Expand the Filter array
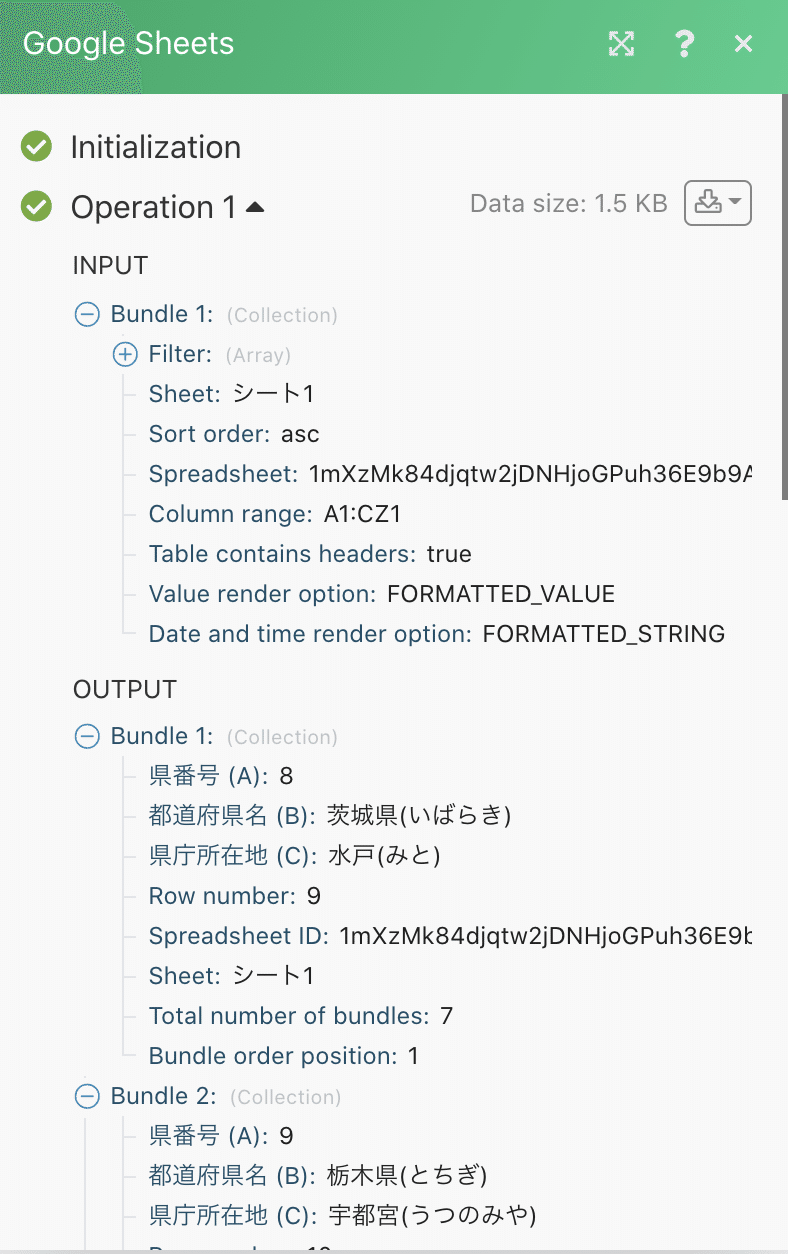Viewport: 788px width, 1254px height. 125,354
